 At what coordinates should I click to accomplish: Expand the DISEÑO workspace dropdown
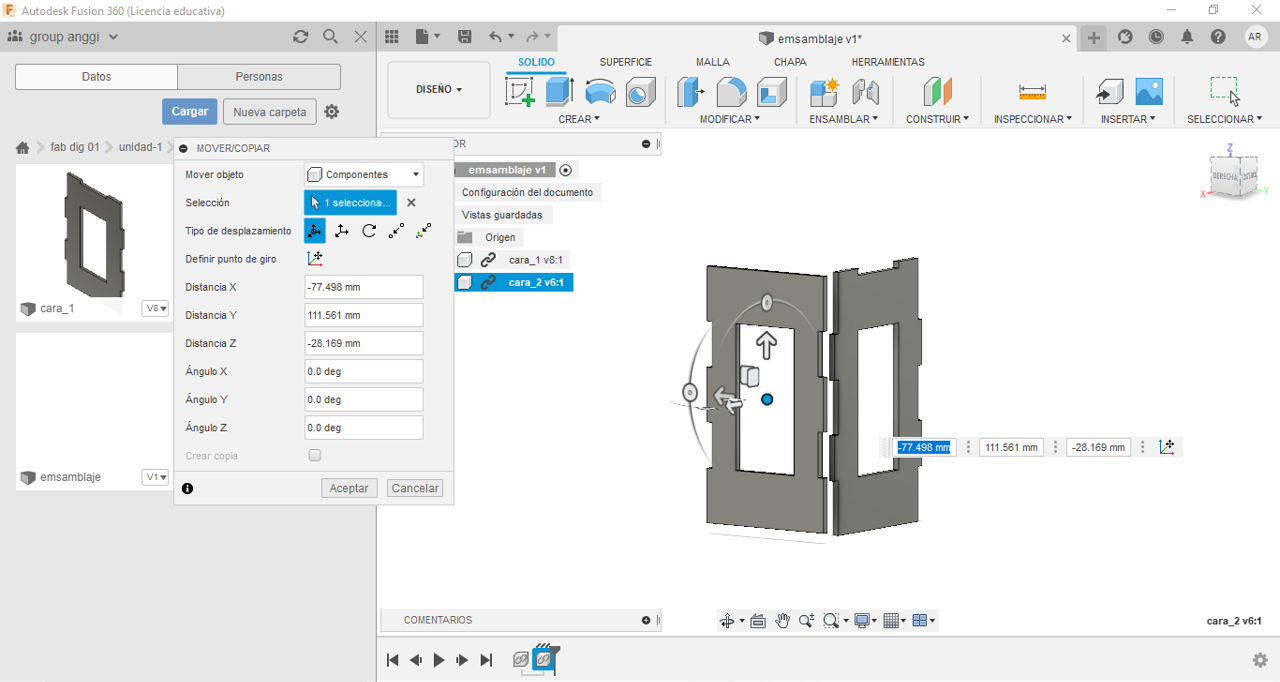click(x=438, y=90)
